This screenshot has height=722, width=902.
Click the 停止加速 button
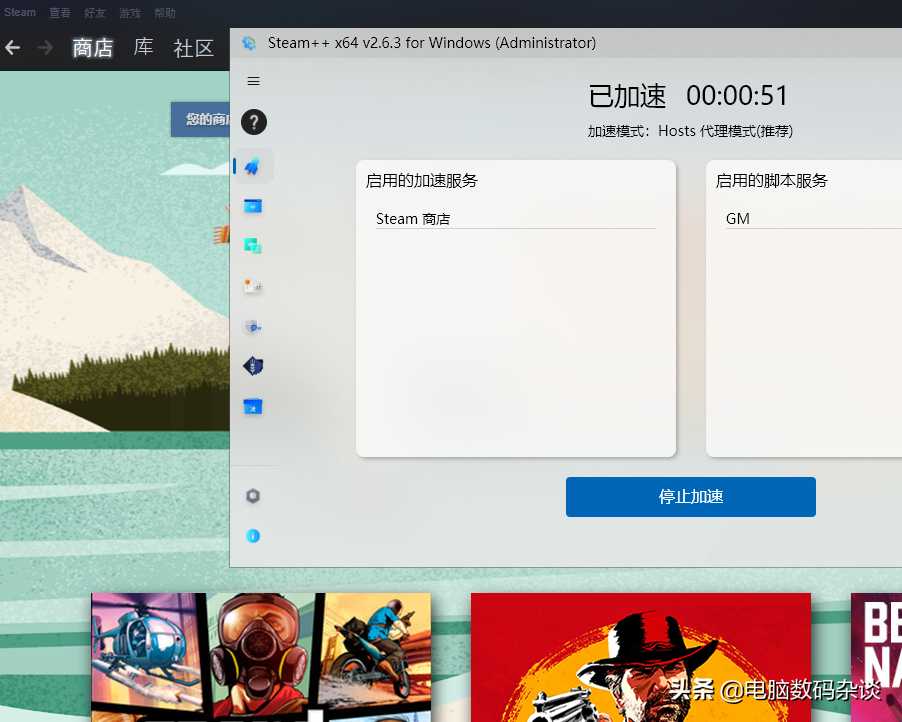(x=690, y=497)
